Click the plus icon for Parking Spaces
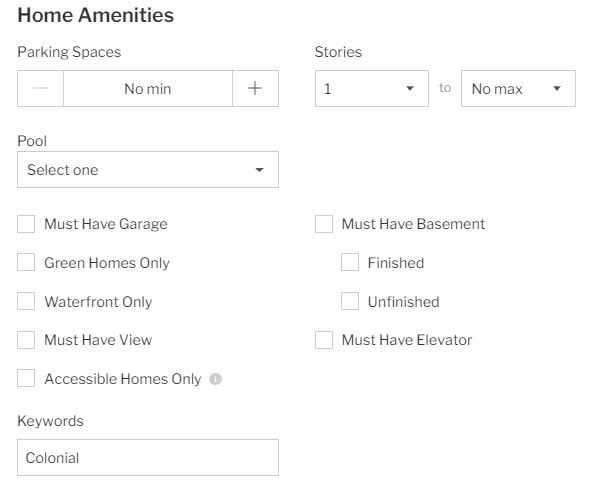597x498 pixels. pos(255,88)
